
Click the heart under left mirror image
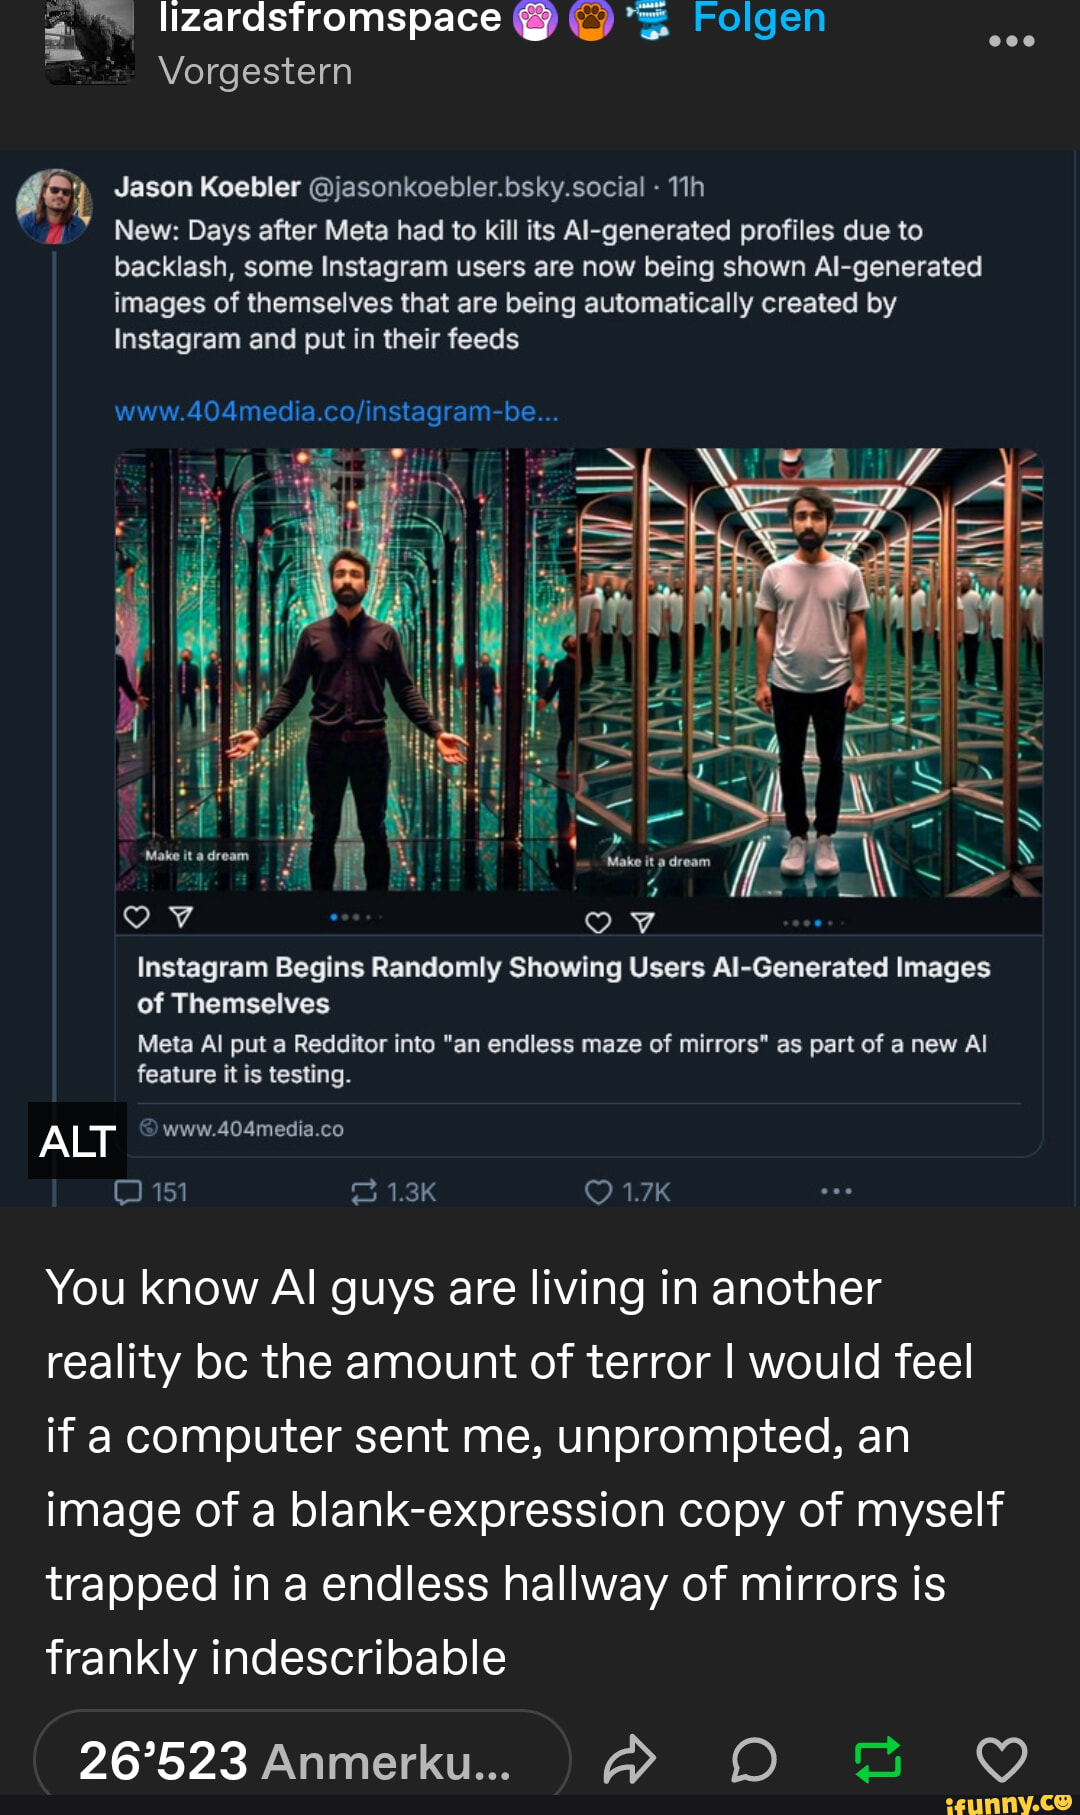(x=136, y=917)
